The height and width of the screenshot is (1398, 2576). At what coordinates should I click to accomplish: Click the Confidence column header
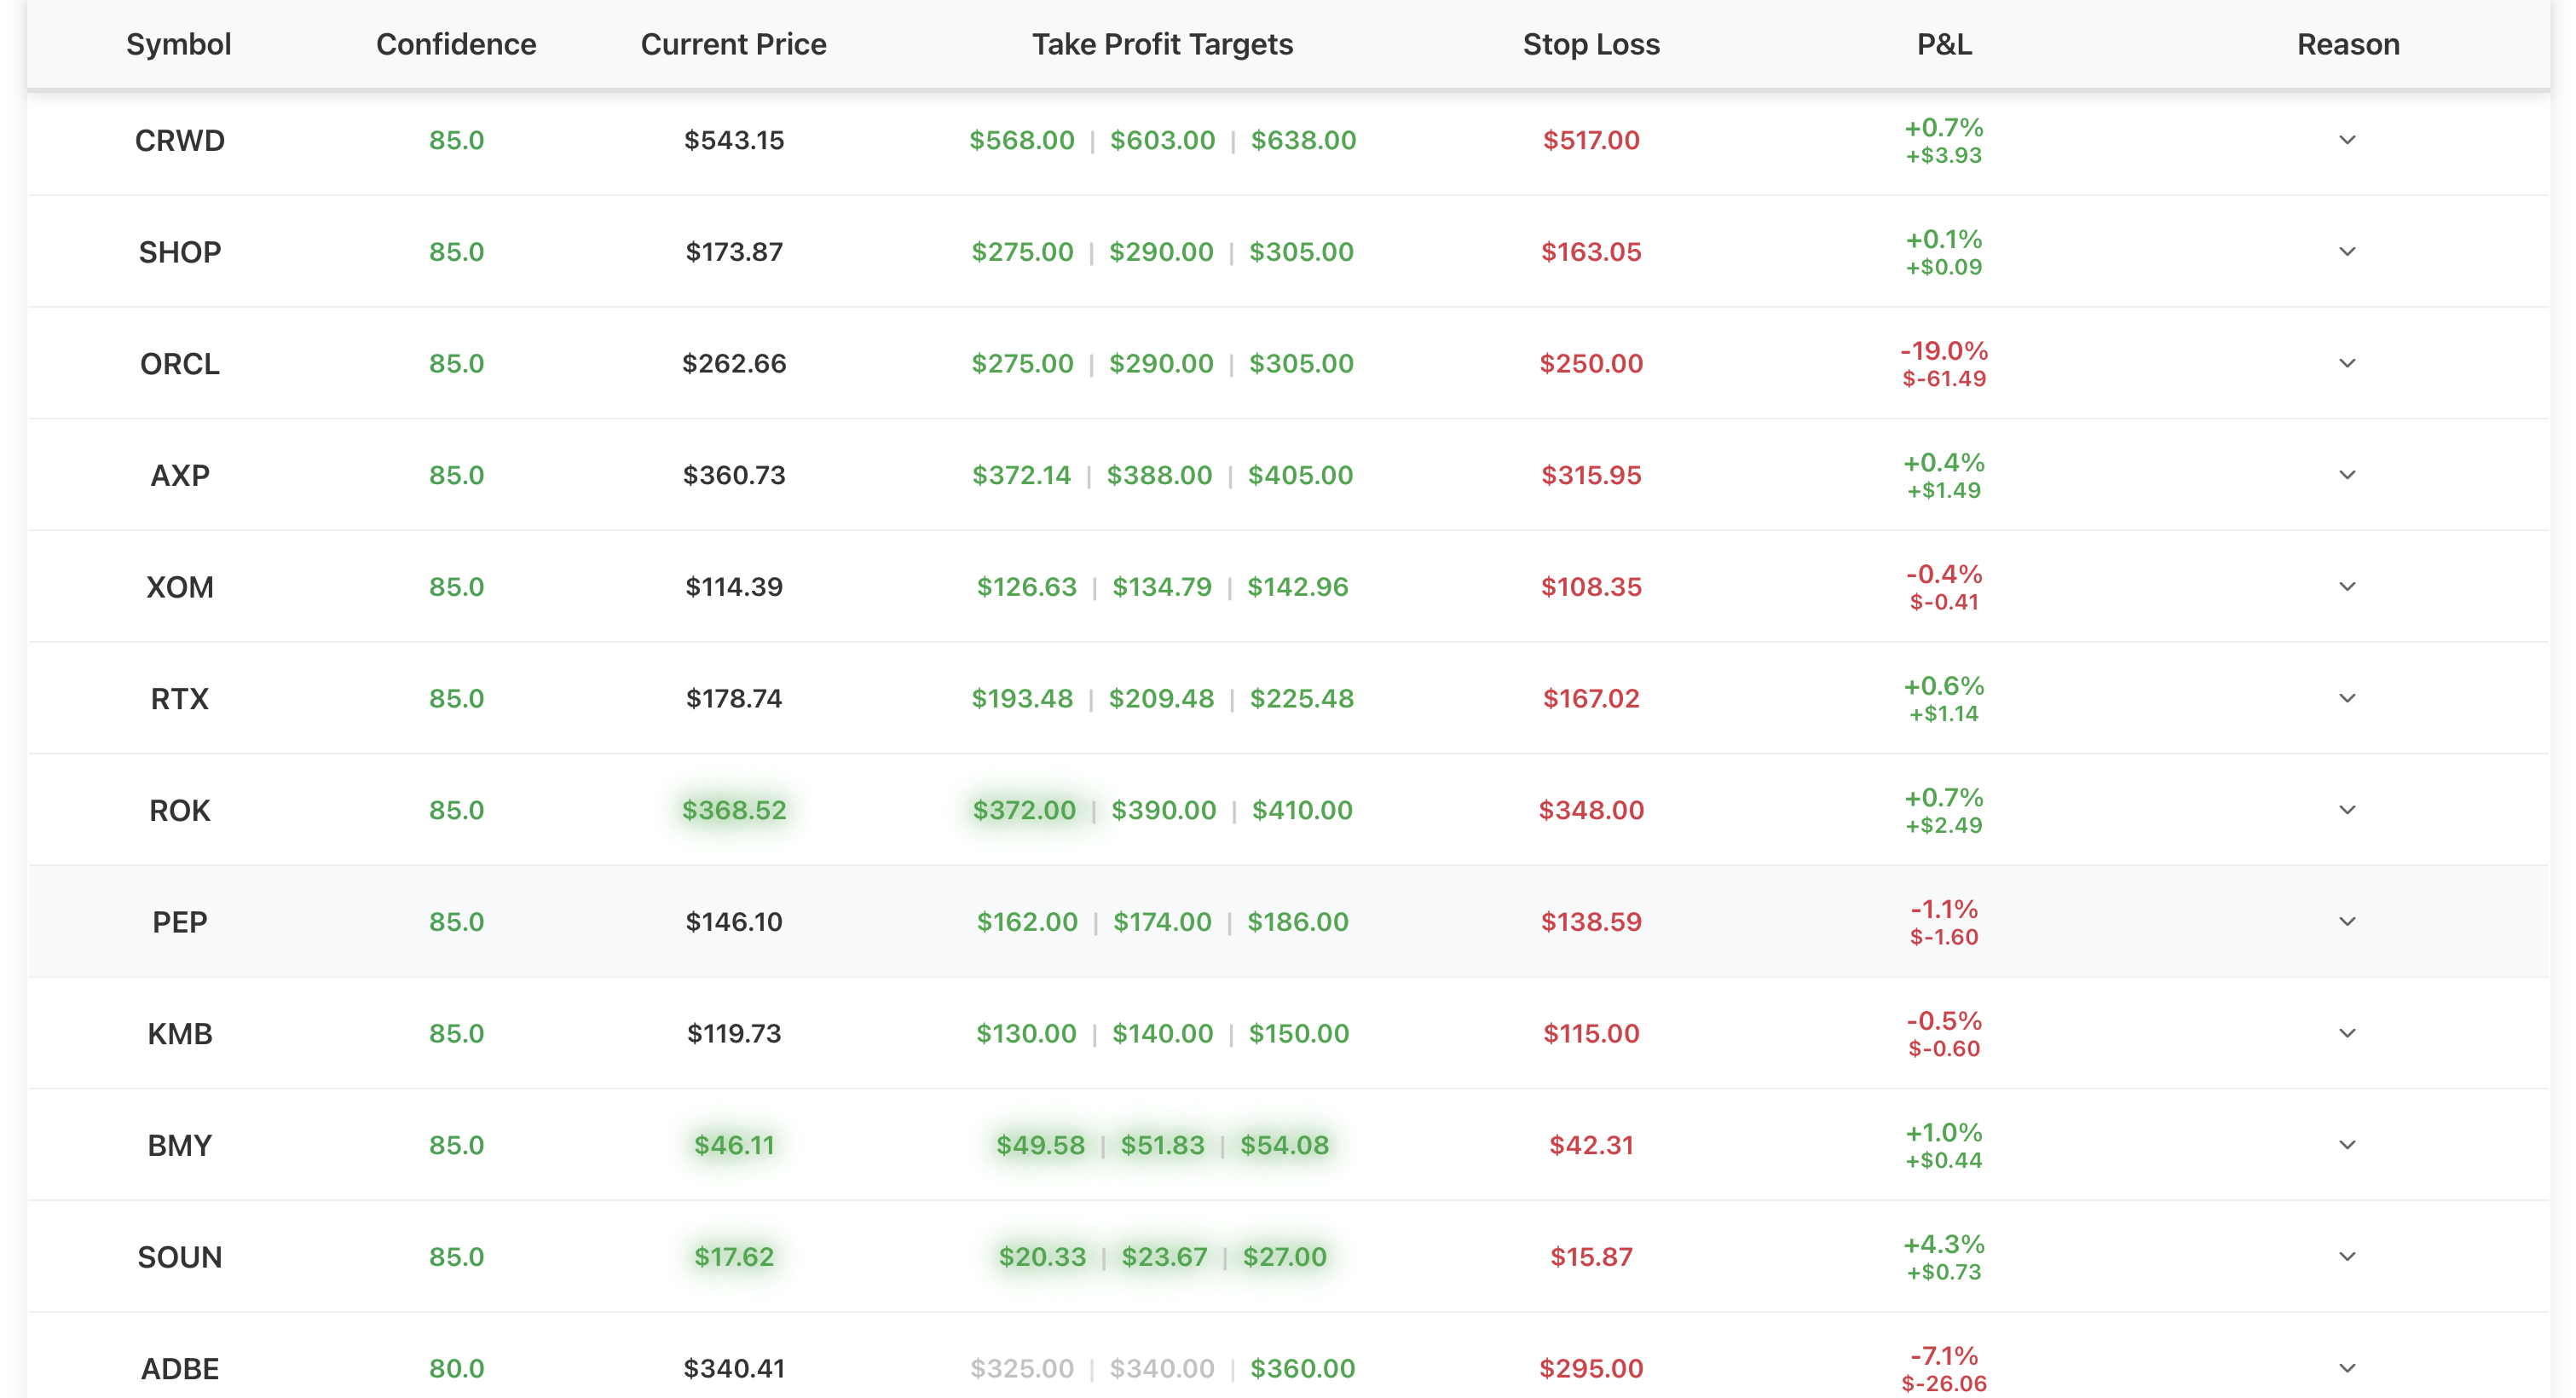[x=456, y=44]
